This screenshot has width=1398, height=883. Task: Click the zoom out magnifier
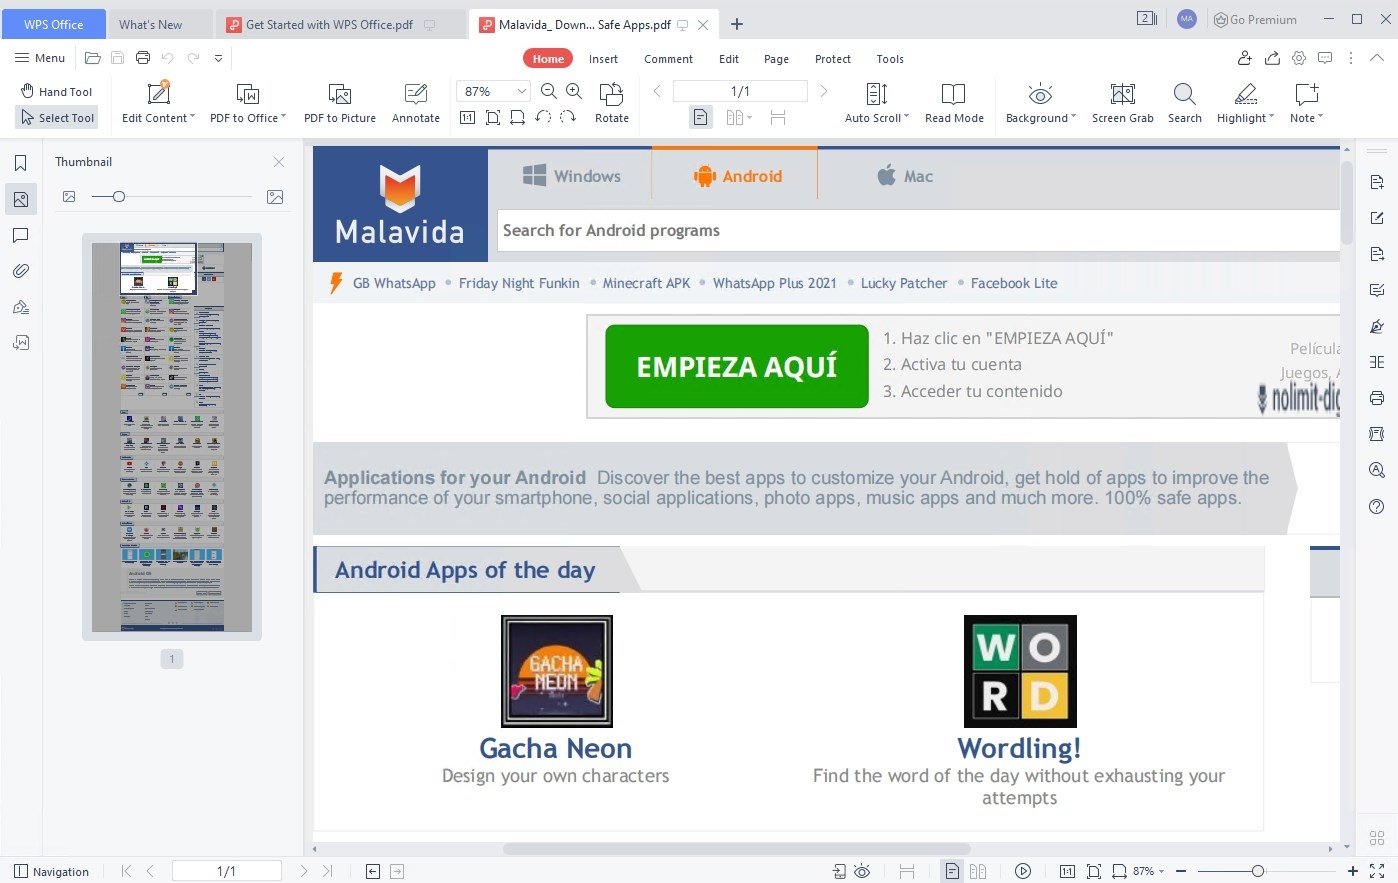(x=548, y=91)
